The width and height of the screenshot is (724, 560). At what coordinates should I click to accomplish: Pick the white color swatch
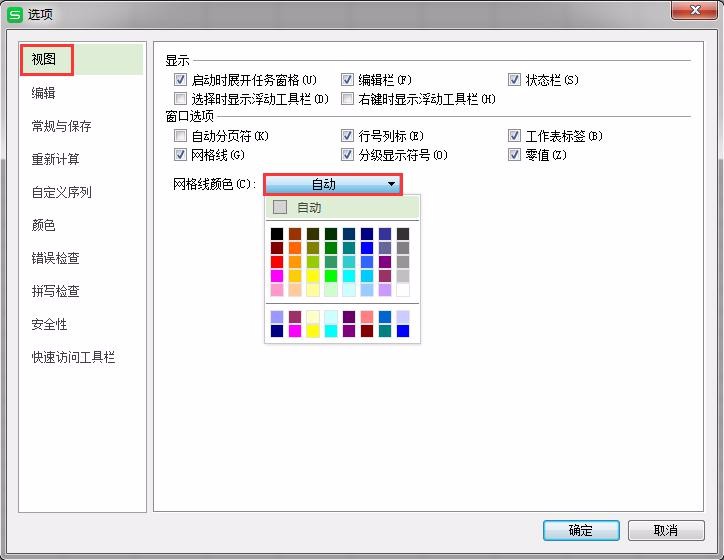pos(403,290)
